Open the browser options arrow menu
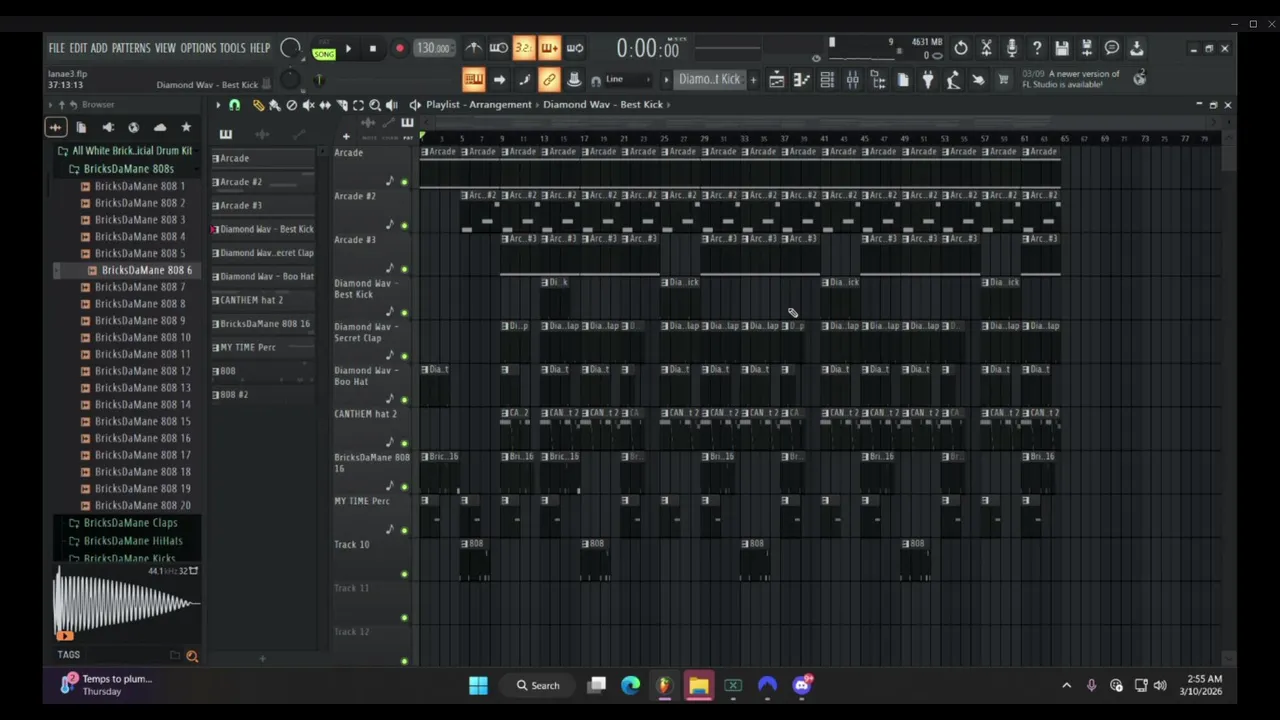The width and height of the screenshot is (1280, 720). (x=50, y=104)
